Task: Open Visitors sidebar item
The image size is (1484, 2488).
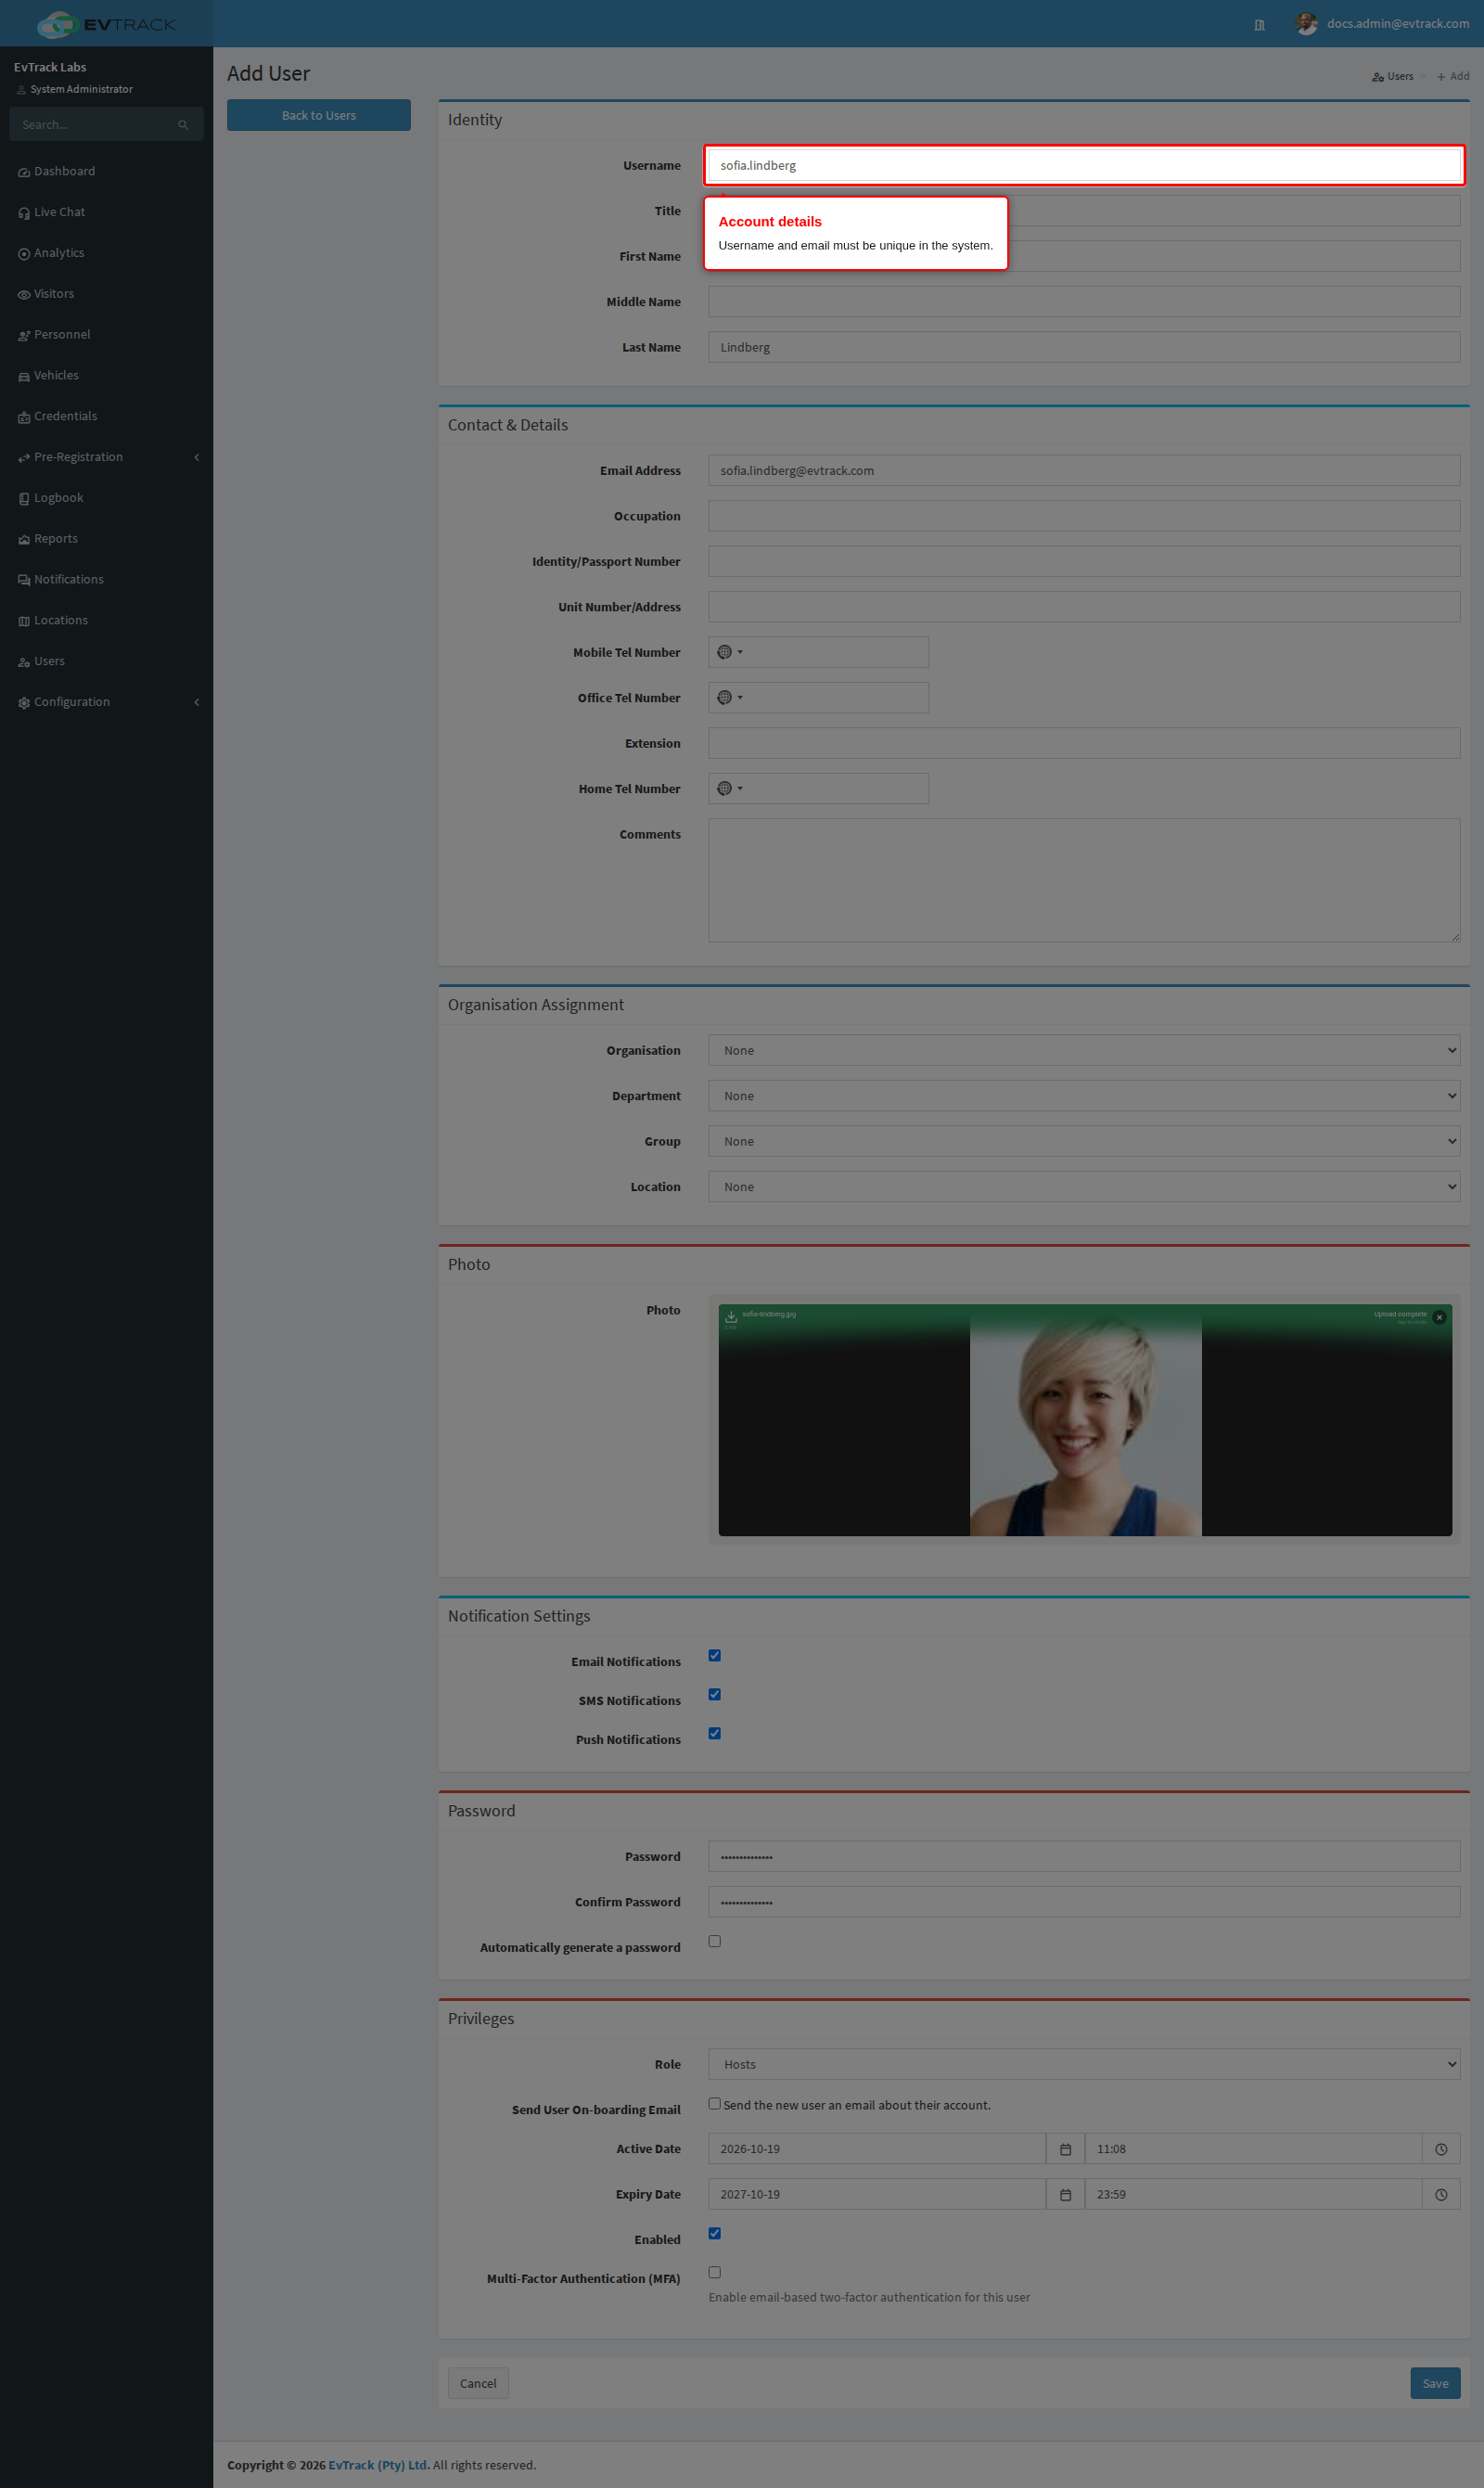Action: click(x=106, y=294)
